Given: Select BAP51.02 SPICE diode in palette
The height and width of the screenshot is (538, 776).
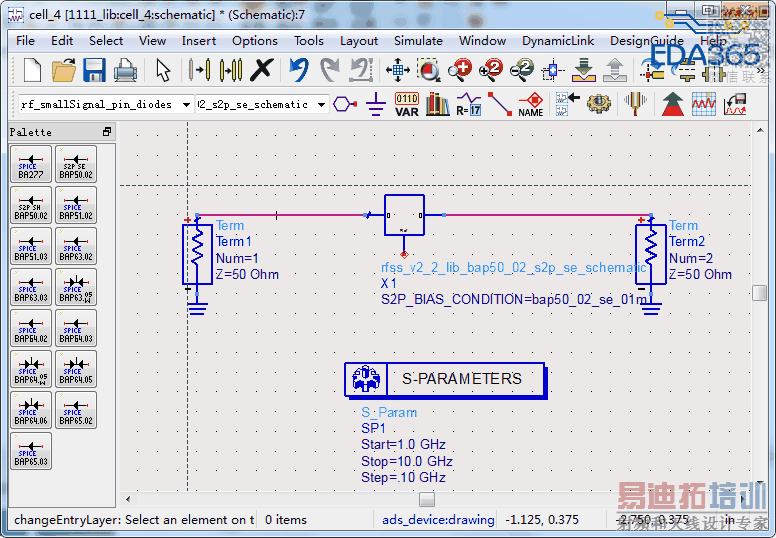Looking at the screenshot, I should 76,205.
